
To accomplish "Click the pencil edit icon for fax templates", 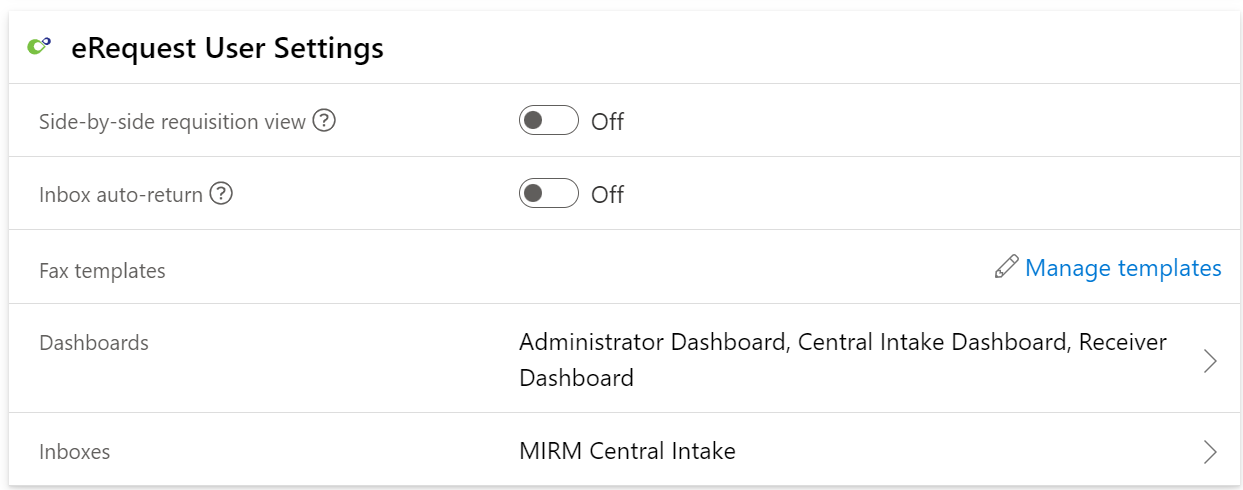I will click(1007, 267).
